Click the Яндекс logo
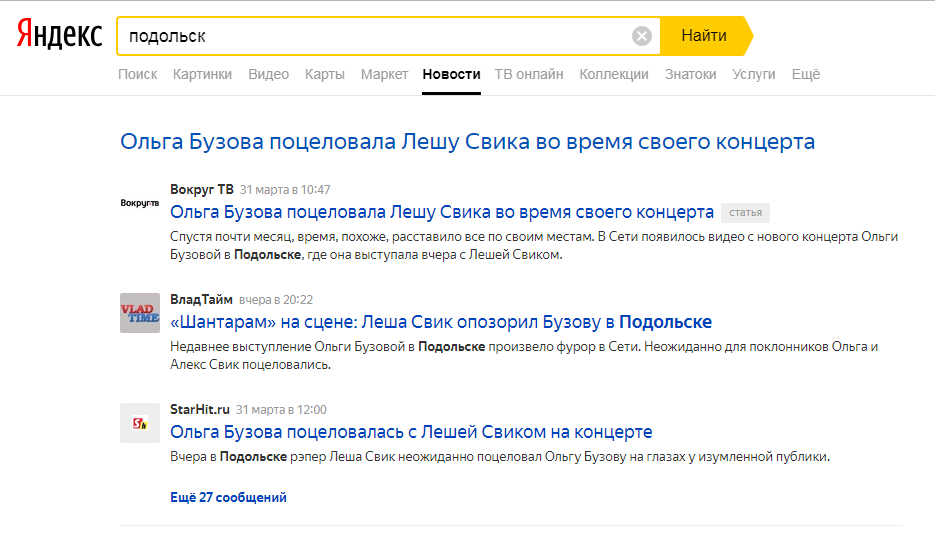935x548 pixels. tap(59, 36)
